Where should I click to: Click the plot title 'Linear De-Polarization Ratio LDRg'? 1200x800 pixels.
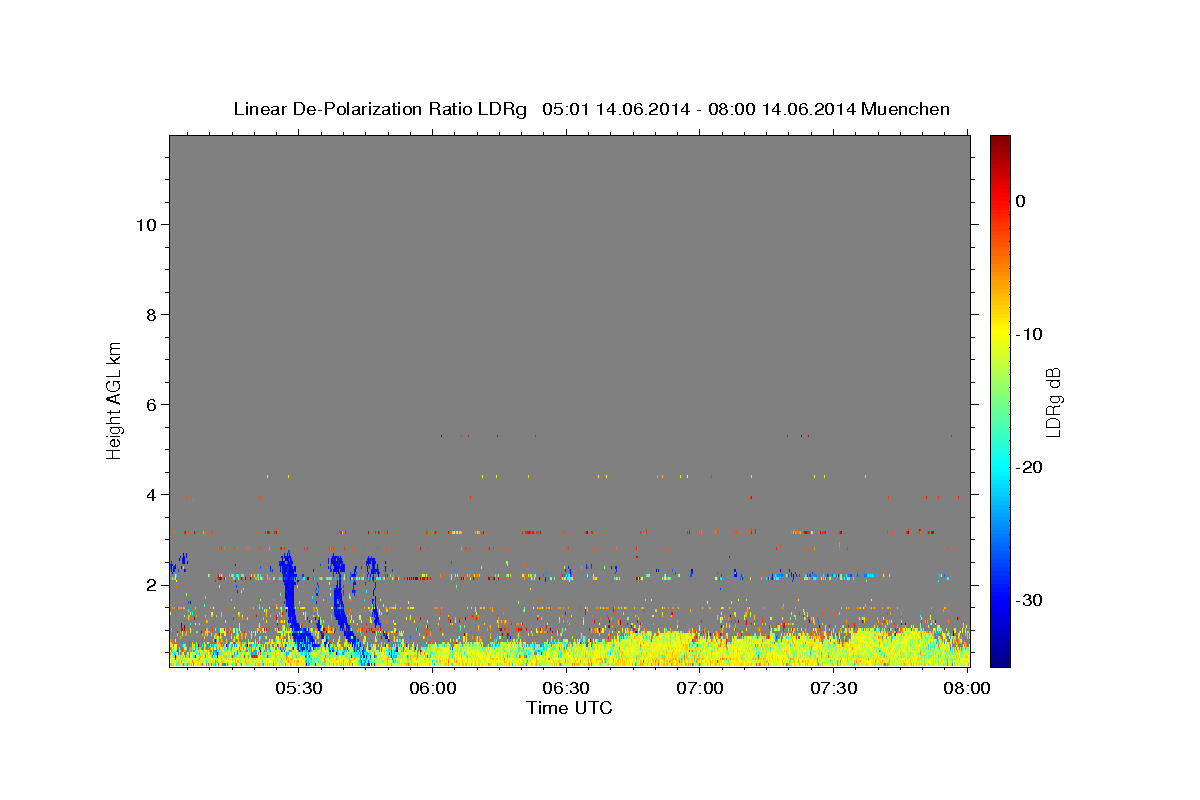[x=380, y=109]
